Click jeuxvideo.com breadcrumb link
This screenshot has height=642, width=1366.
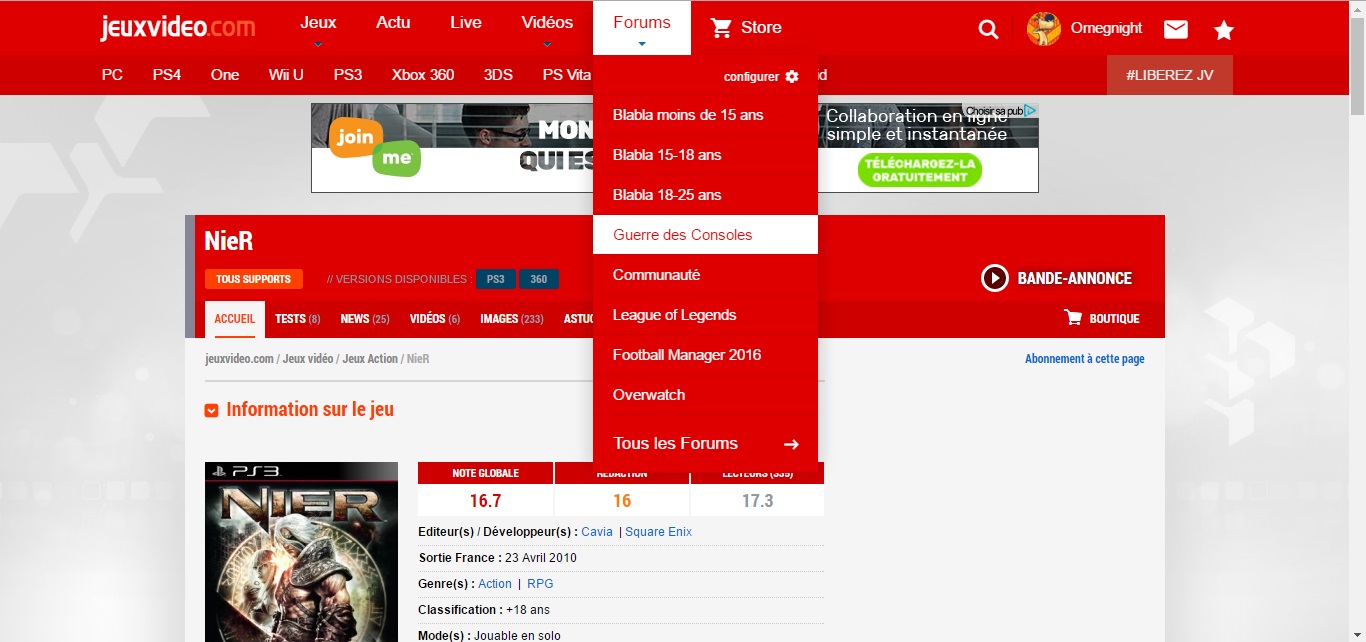tap(239, 359)
